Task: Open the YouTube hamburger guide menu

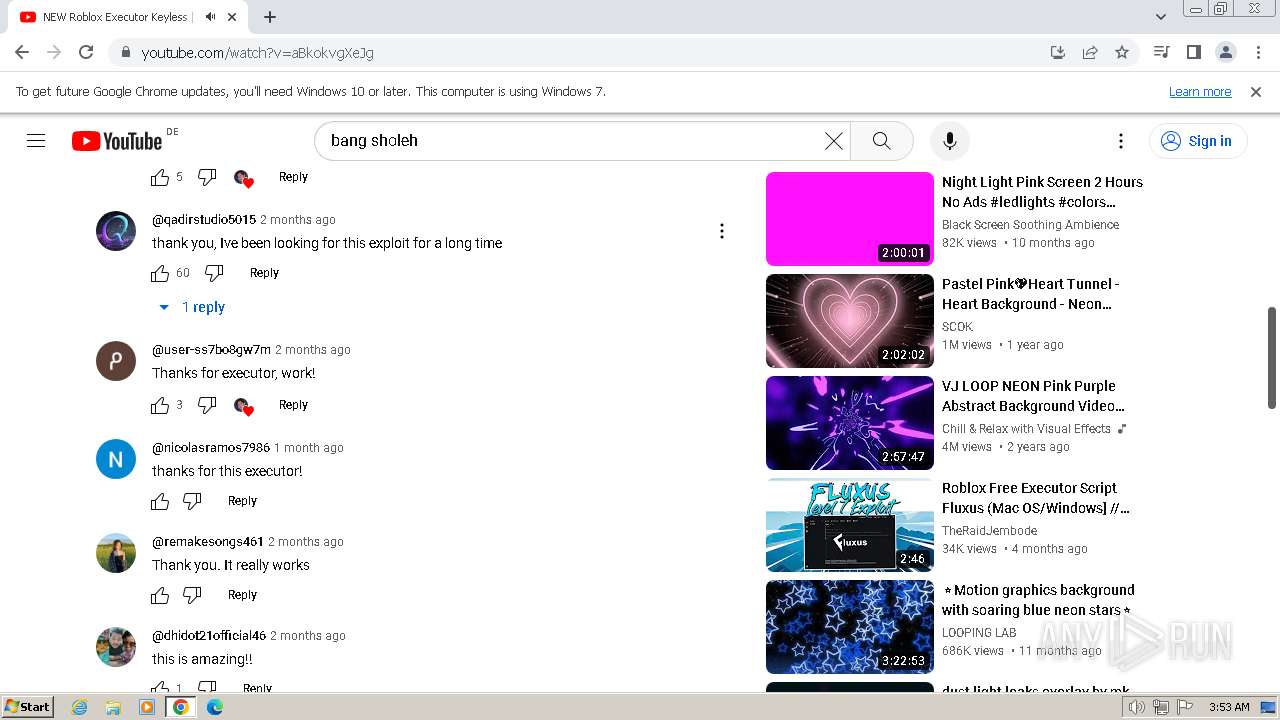Action: click(x=36, y=141)
